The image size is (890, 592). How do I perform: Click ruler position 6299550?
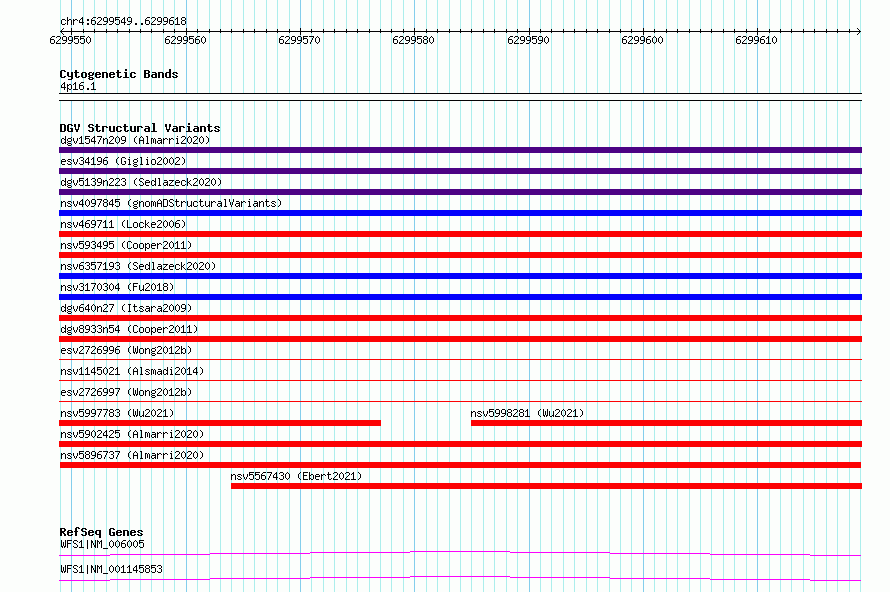(x=70, y=40)
